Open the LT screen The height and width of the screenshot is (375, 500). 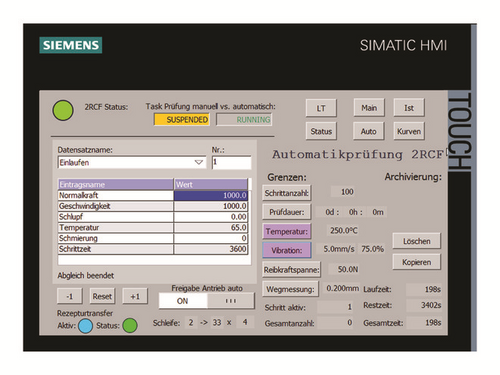pyautogui.click(x=321, y=108)
